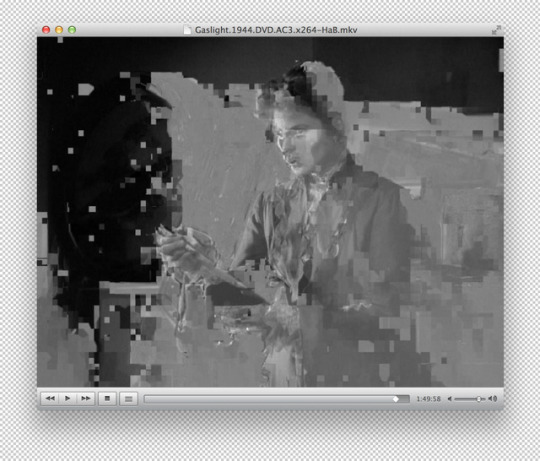Zoom the window with the green button
Screen dimensions: 540x461
coord(72,30)
